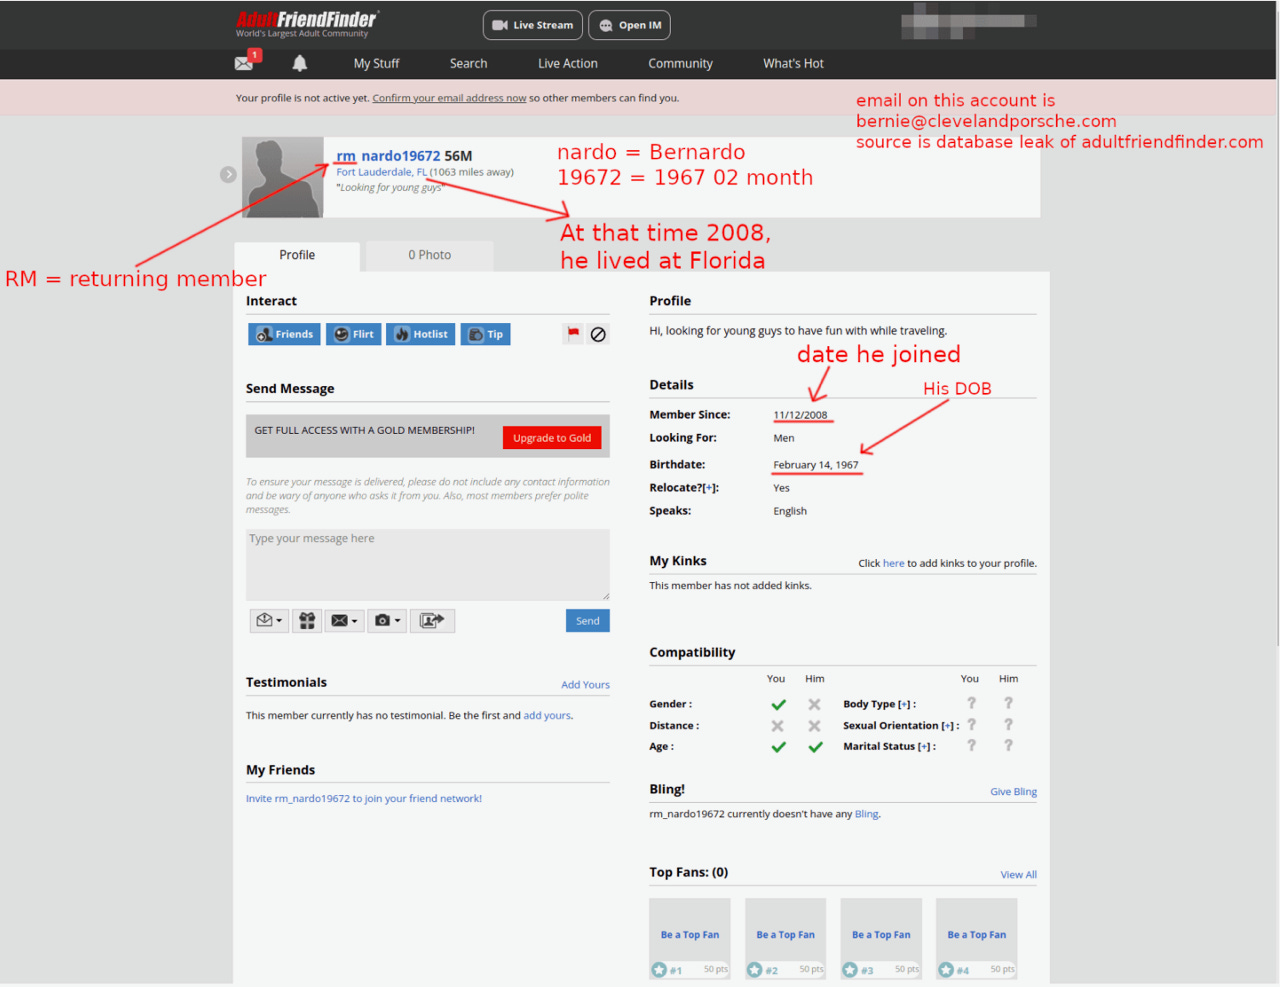
Task: Expand Marital Status [+] details
Action: tap(924, 746)
